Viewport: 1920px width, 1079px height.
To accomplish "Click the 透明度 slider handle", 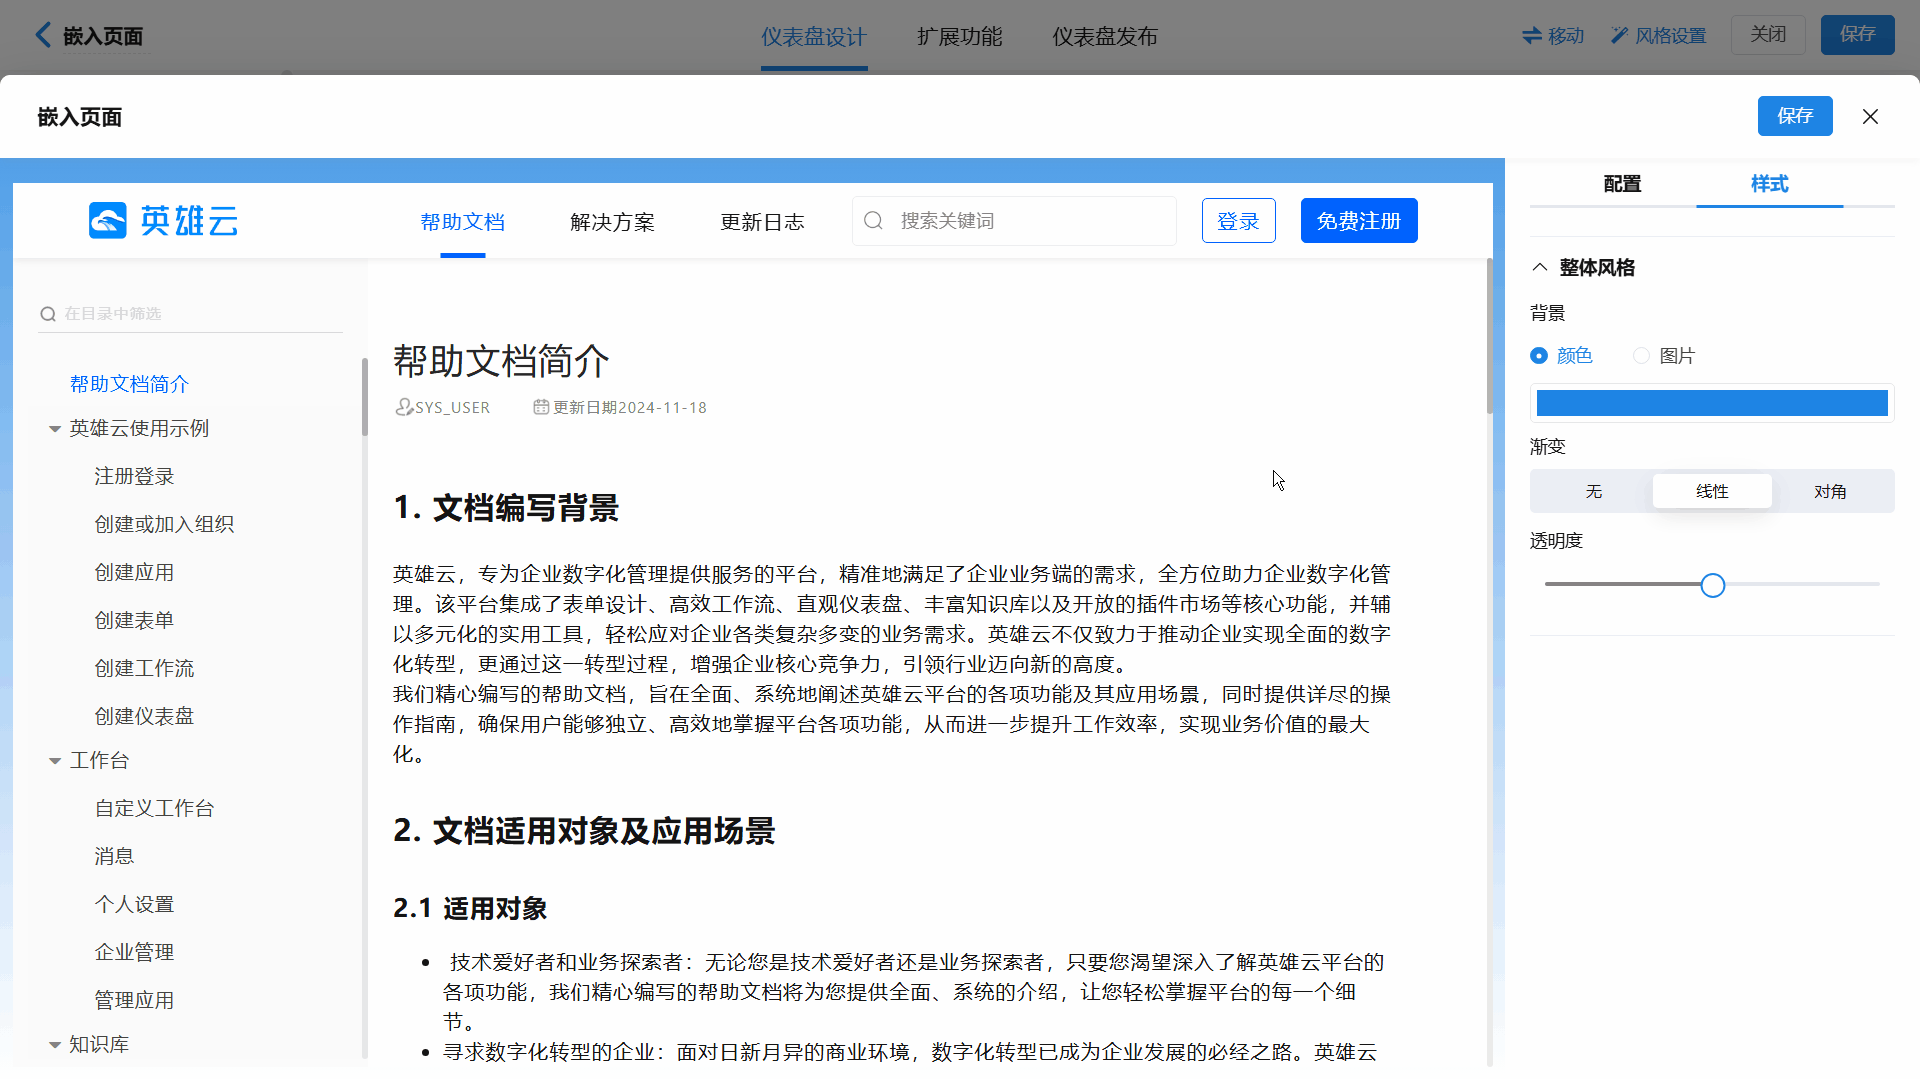I will (1713, 585).
